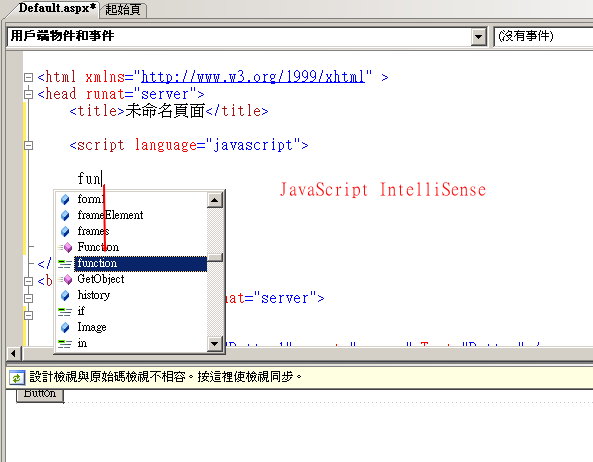593x462 pixels.
Task: Click the purple method icon beside Function
Action: (65, 248)
